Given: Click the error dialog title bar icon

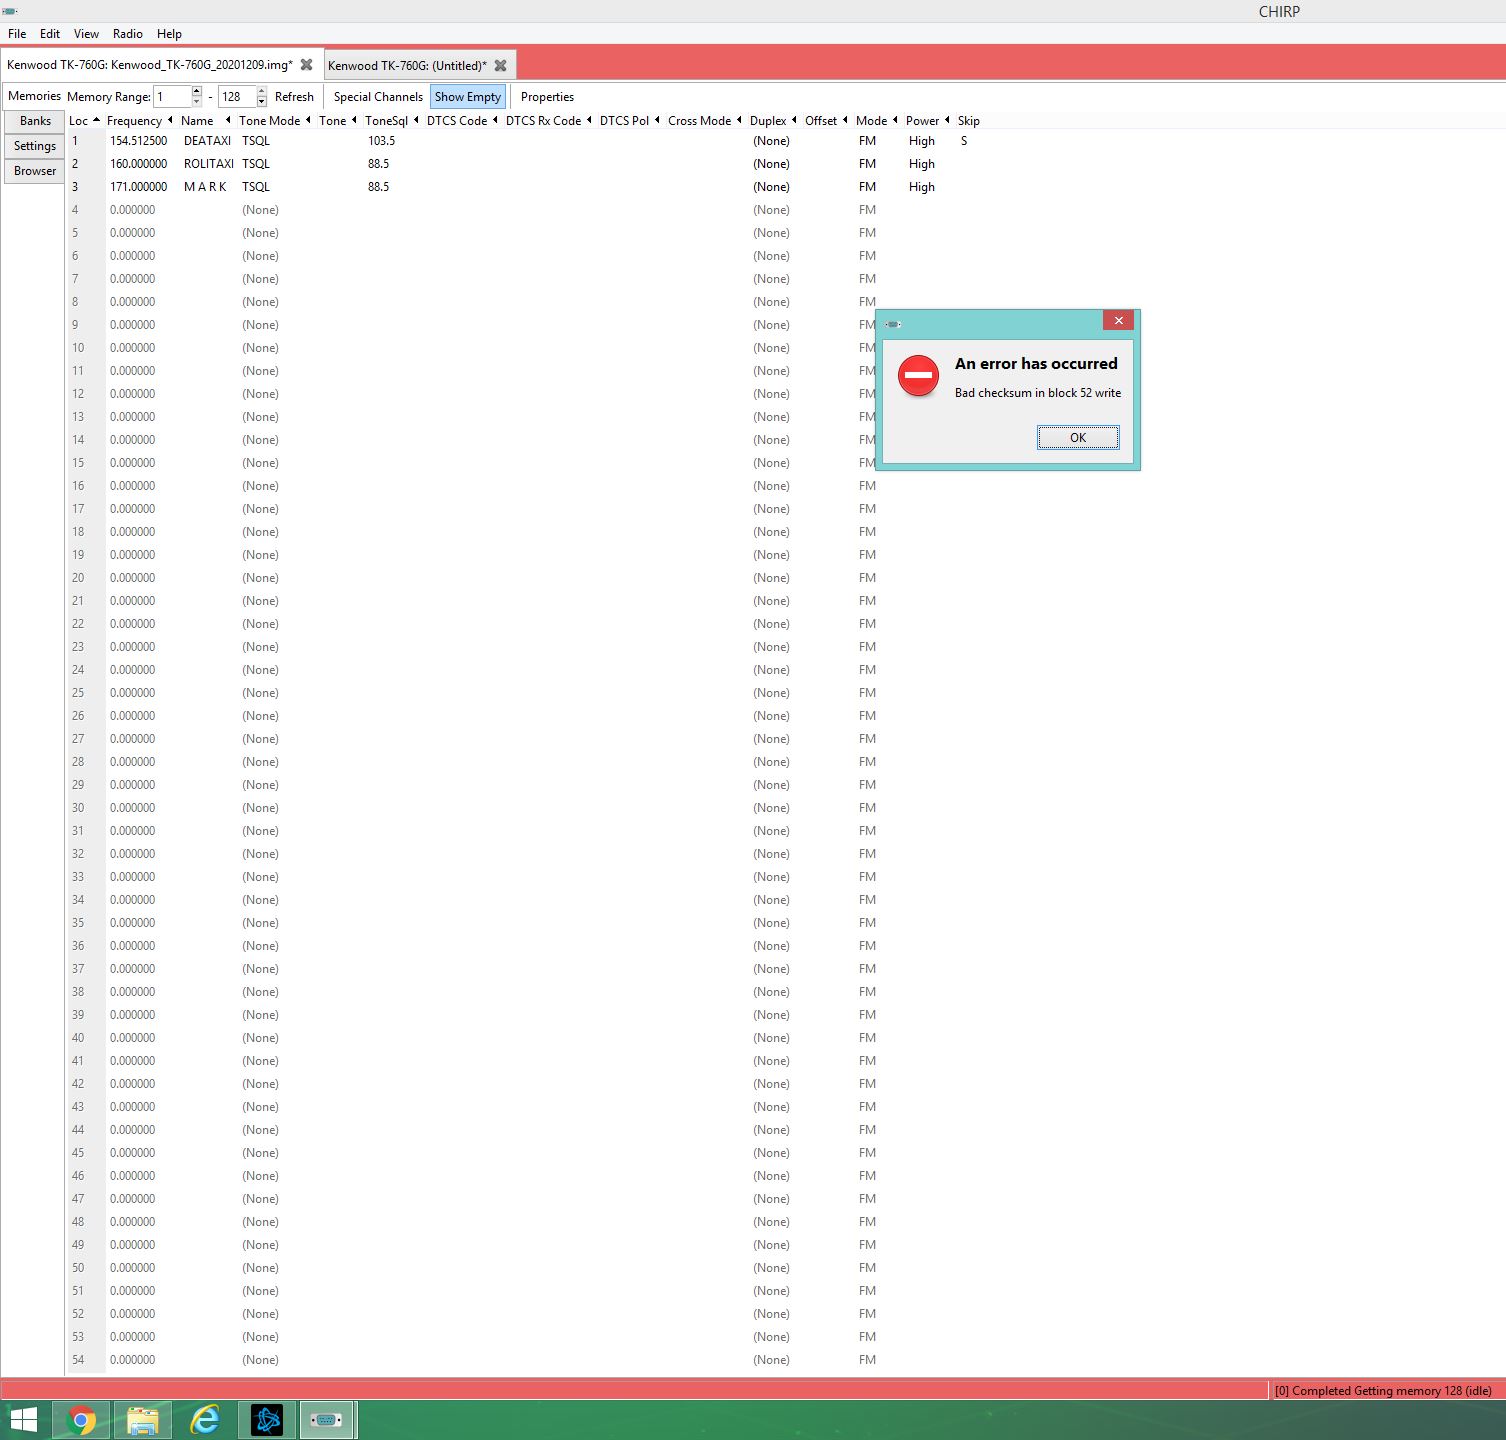Looking at the screenshot, I should (x=893, y=324).
